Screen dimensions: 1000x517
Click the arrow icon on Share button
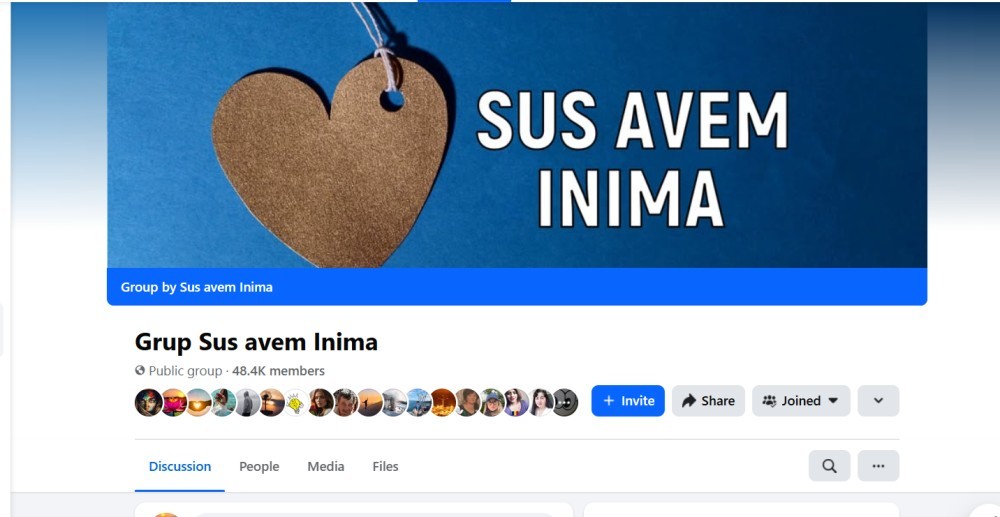point(689,401)
